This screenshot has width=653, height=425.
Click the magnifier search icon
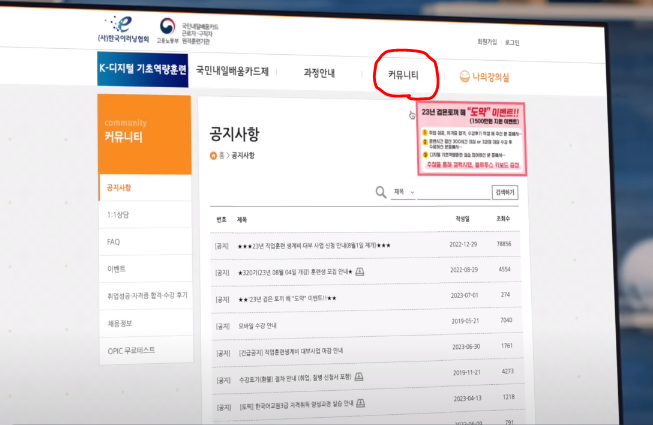381,192
